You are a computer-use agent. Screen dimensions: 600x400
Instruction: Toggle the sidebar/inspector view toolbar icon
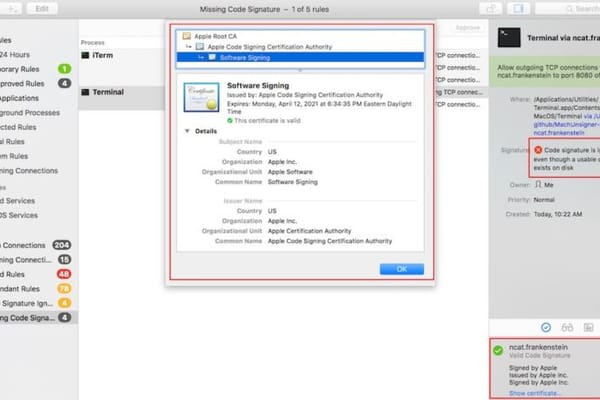(518, 8)
